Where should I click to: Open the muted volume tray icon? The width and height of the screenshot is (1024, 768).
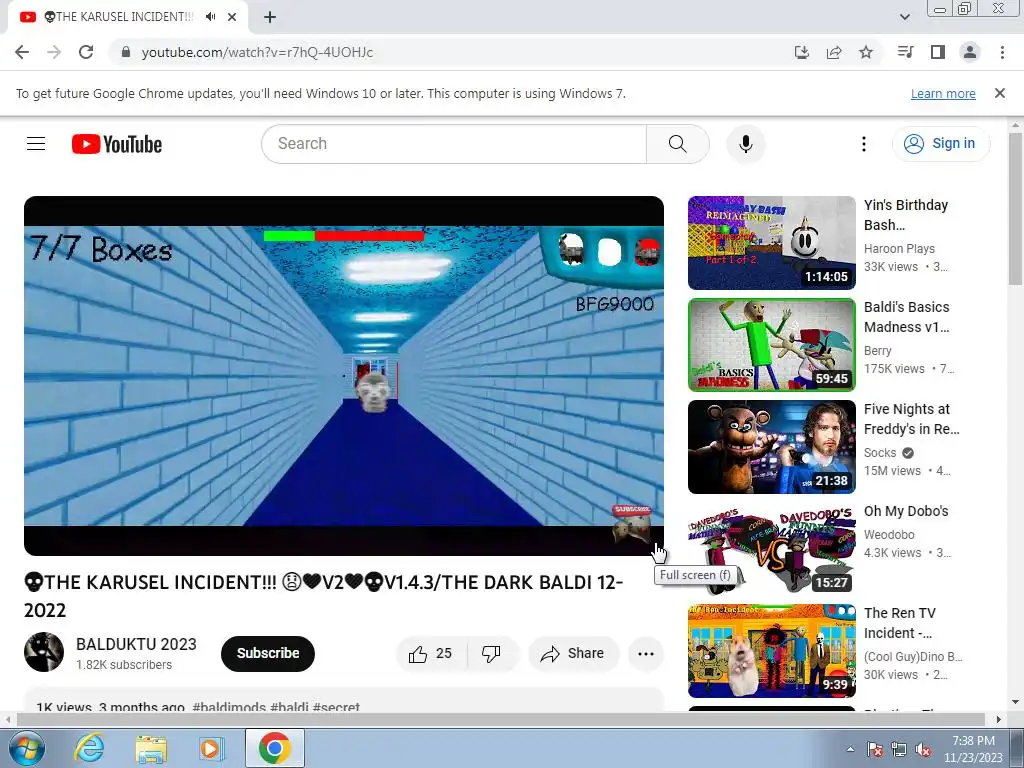pos(923,750)
